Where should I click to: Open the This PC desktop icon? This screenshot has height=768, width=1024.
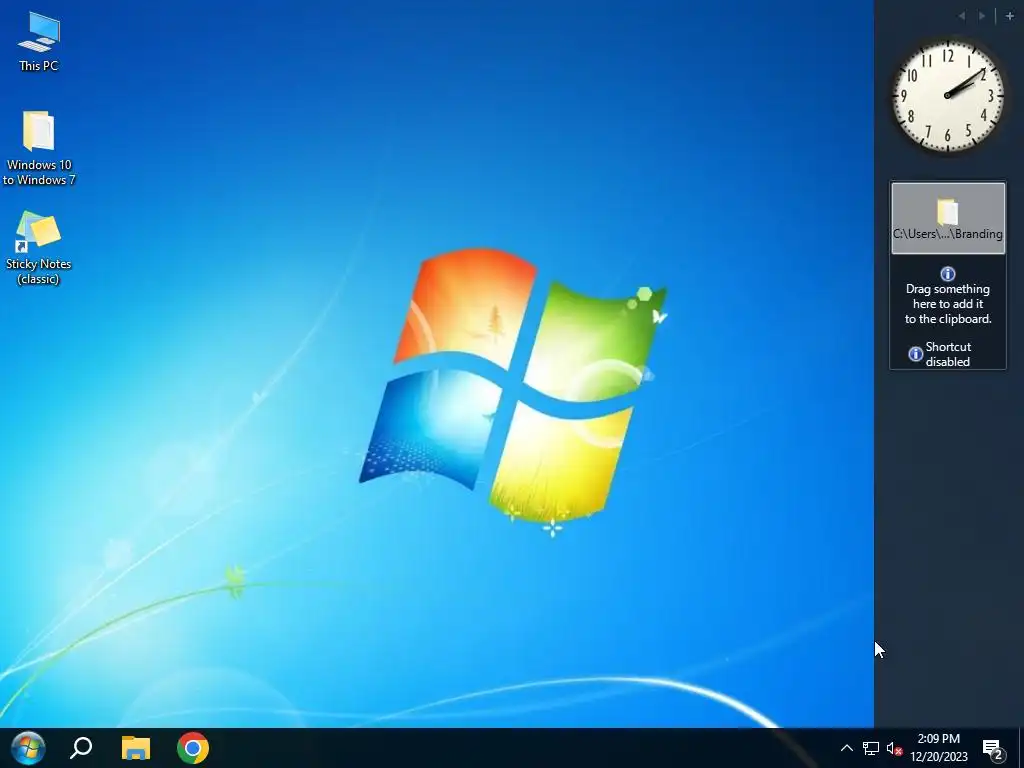(x=39, y=42)
